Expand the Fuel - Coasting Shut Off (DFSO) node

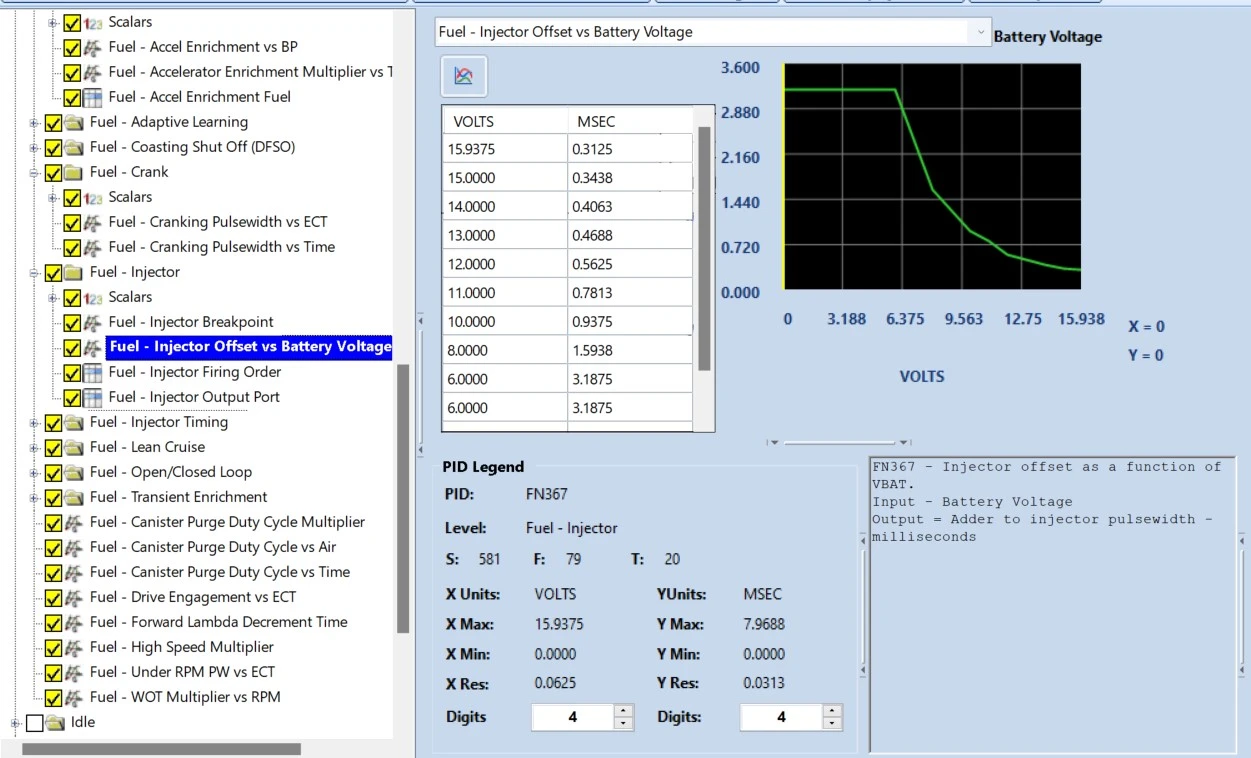[x=34, y=147]
